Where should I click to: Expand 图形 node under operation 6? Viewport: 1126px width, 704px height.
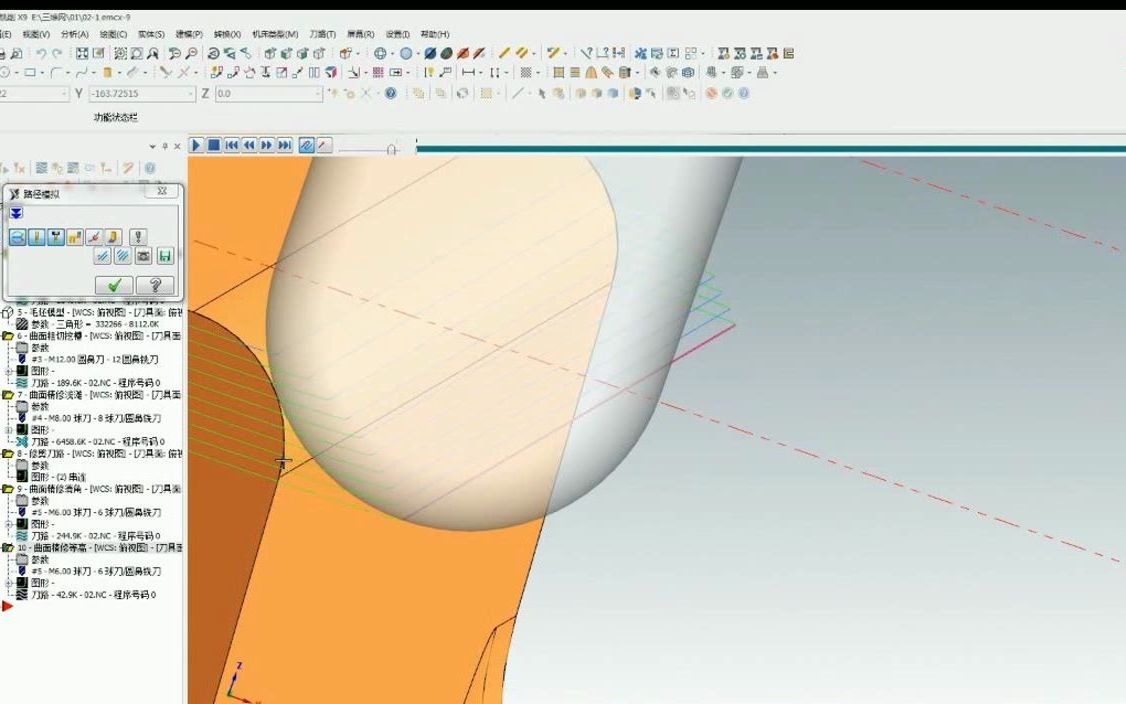coord(9,371)
